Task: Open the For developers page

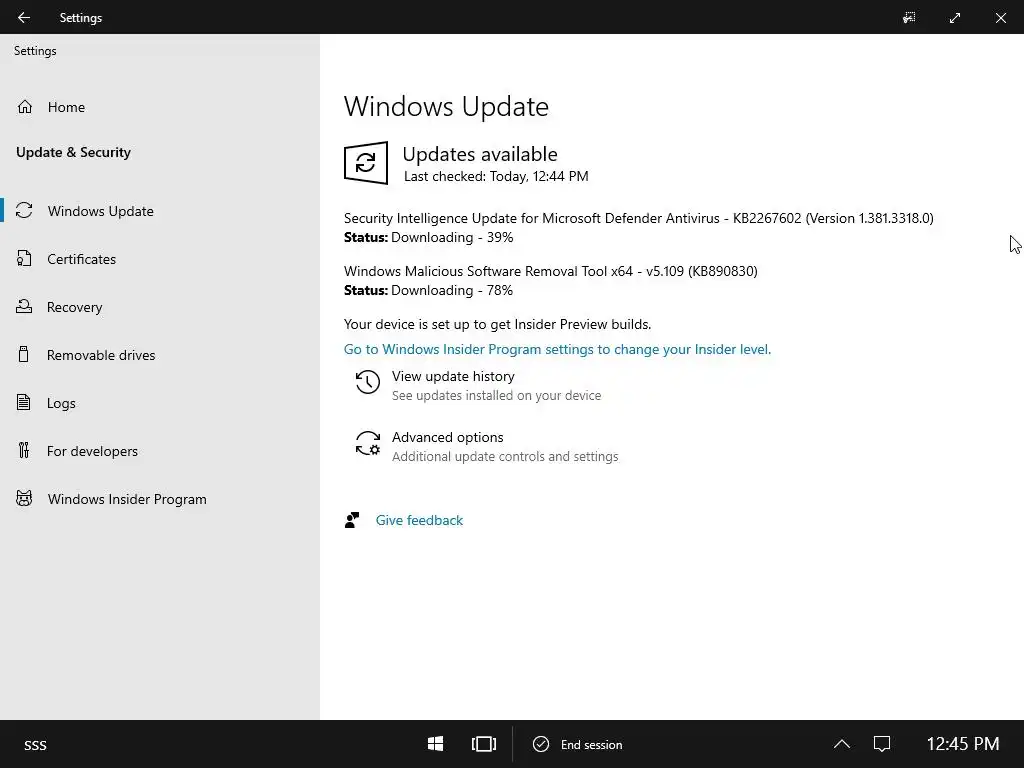Action: click(x=92, y=451)
